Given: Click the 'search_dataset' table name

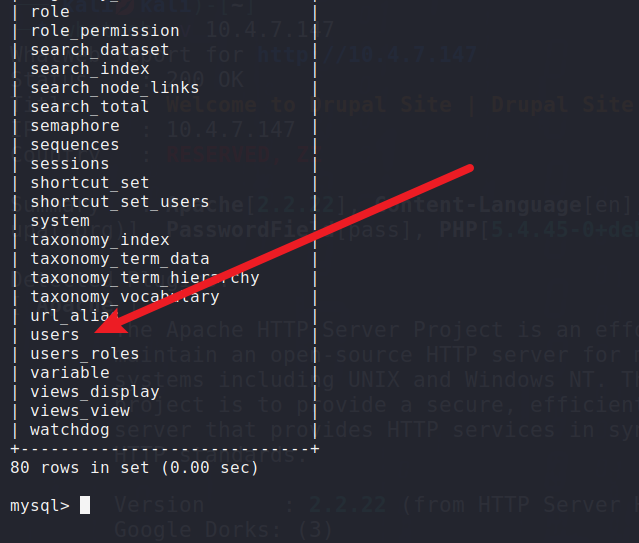Looking at the screenshot, I should [x=100, y=50].
